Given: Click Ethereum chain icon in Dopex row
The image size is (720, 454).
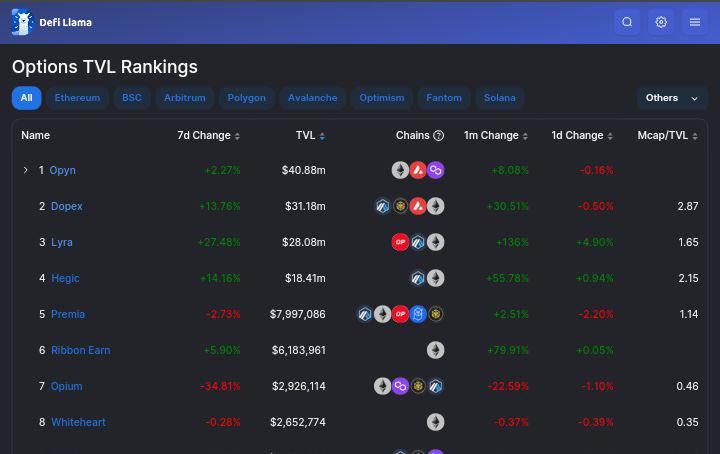Looking at the screenshot, I should point(435,206).
